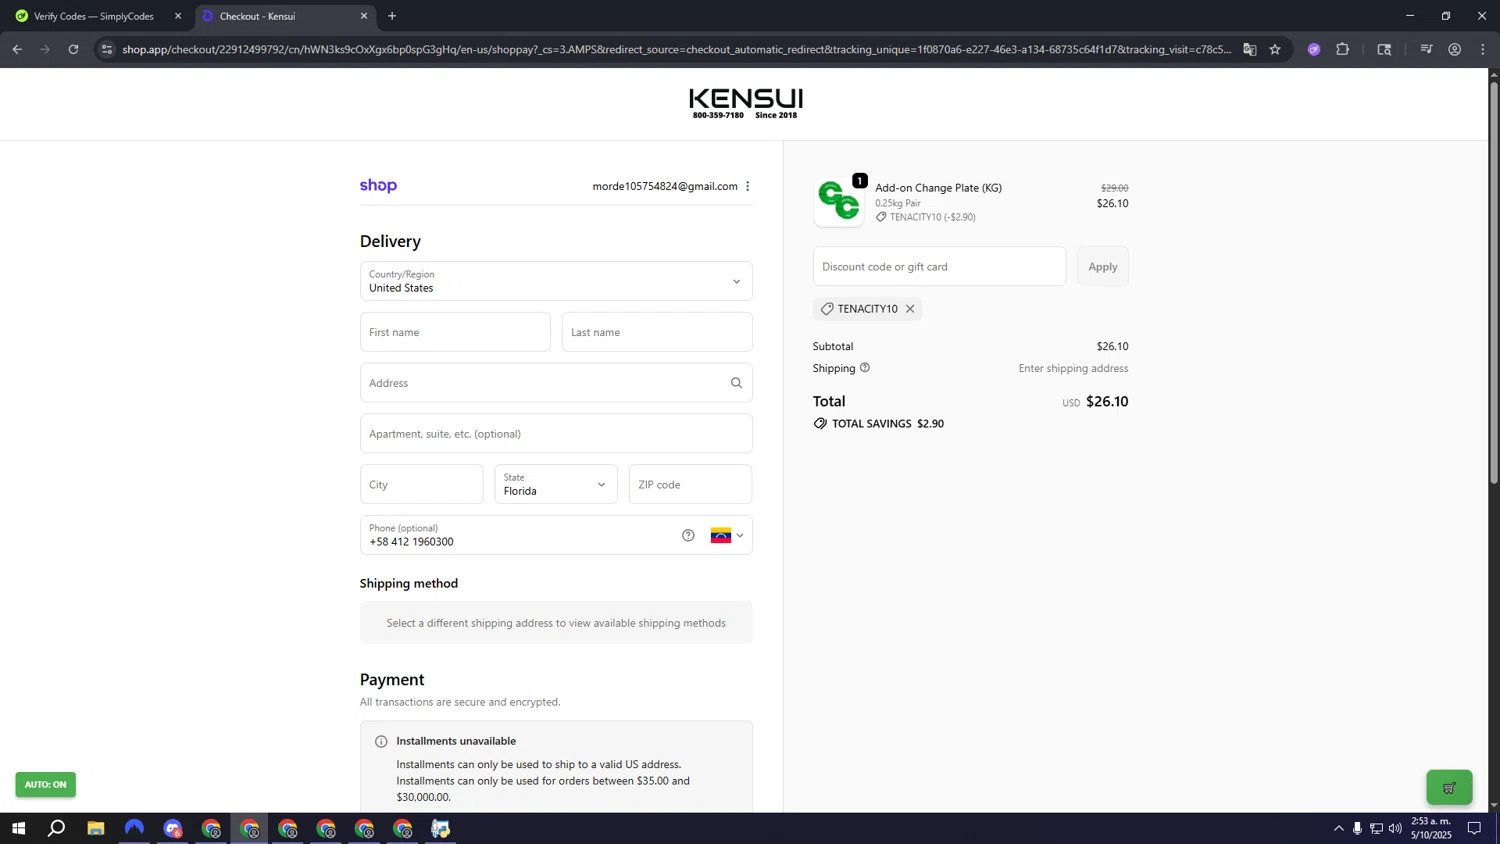Show hidden system tray icons
Screen dimensions: 1500x844
point(1338,828)
